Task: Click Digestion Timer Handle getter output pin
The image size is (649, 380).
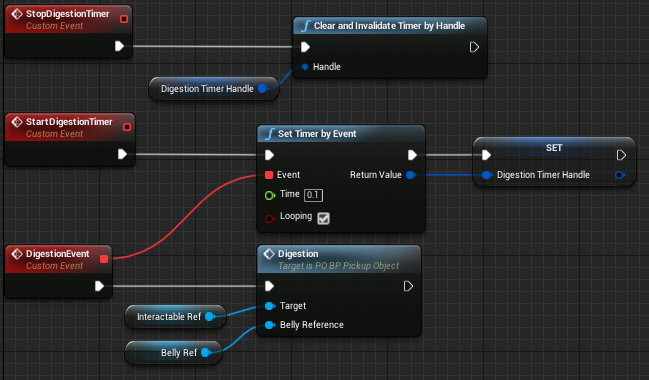Action: 262,89
